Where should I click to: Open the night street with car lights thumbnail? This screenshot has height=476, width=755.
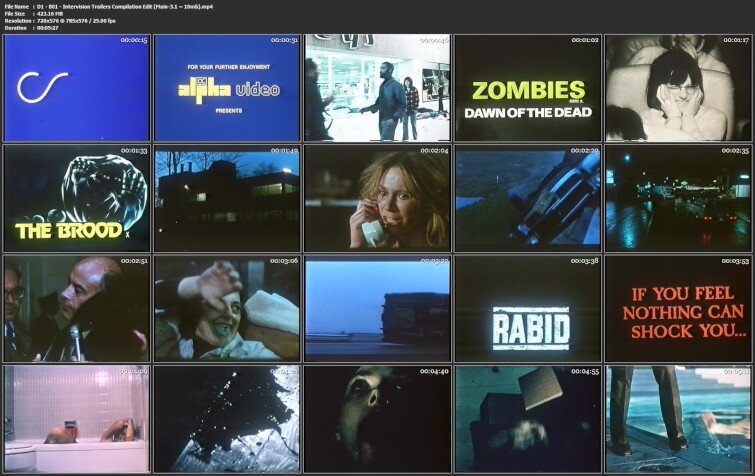pos(678,198)
